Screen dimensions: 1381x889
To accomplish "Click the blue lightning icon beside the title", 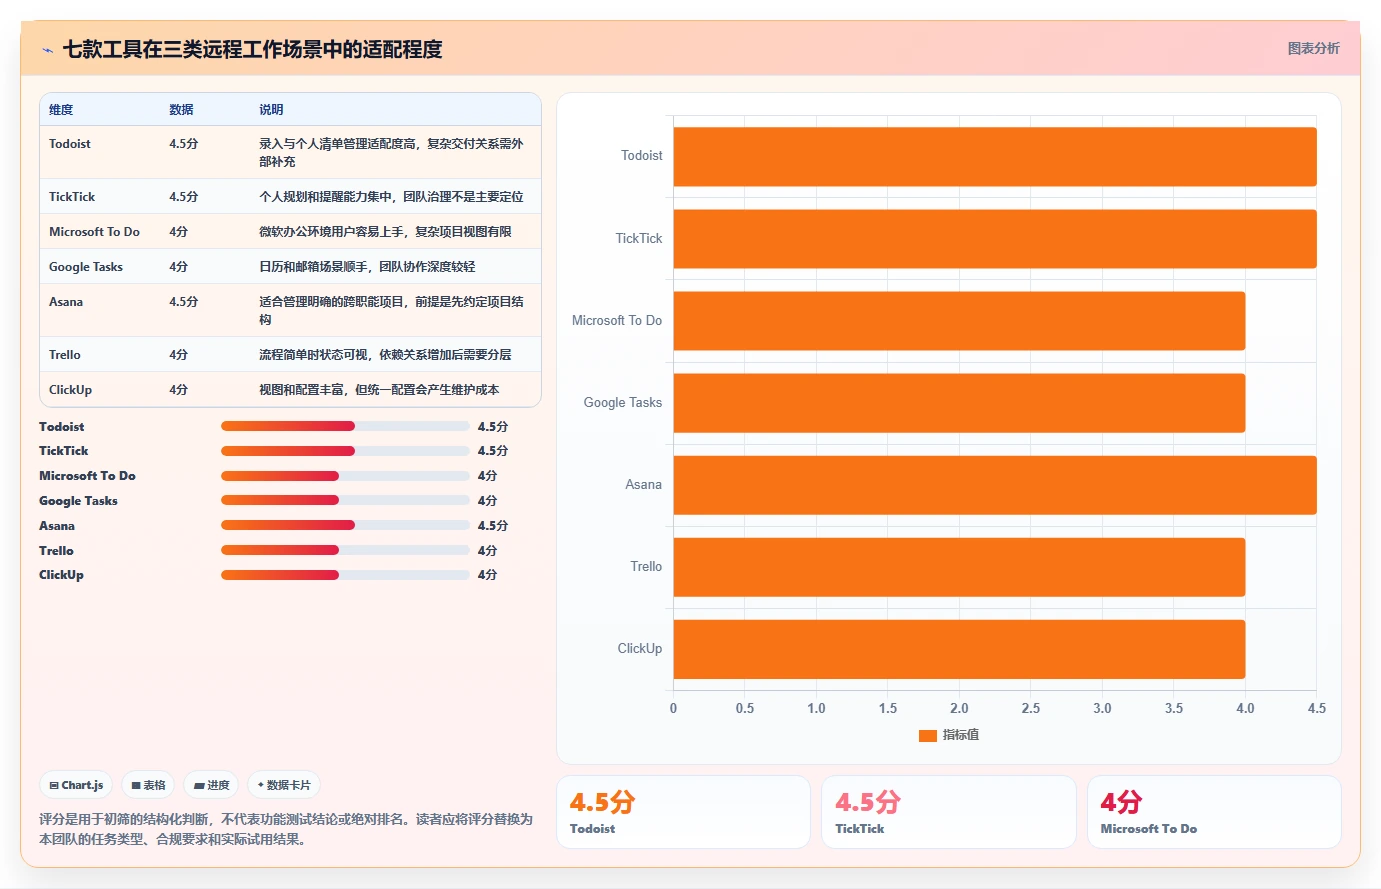I will pyautogui.click(x=47, y=50).
